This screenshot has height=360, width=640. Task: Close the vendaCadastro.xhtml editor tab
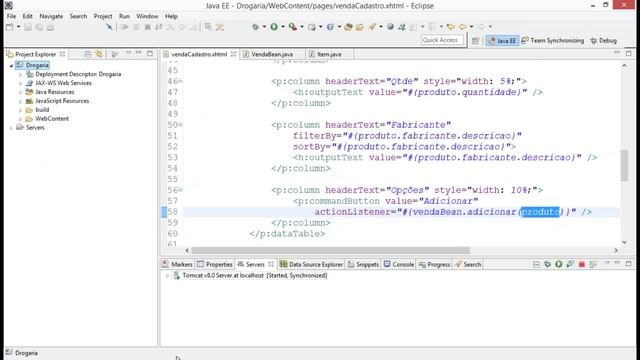233,54
